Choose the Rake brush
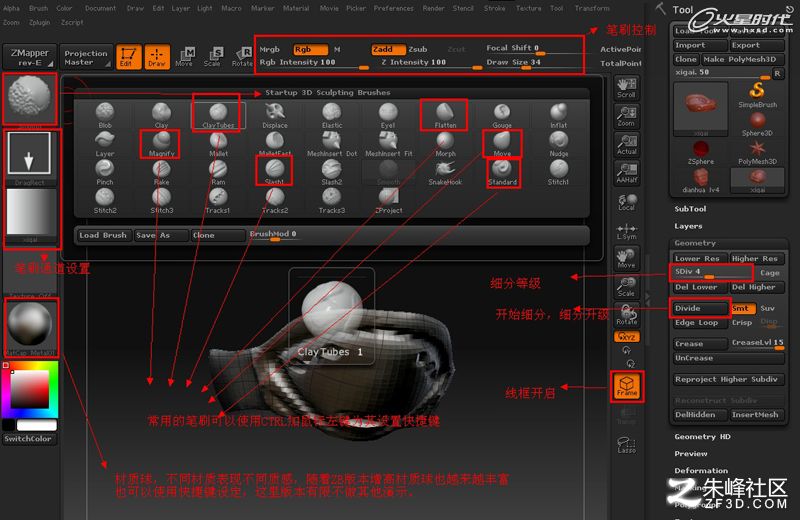Viewport: 800px width, 520px height. [161, 172]
